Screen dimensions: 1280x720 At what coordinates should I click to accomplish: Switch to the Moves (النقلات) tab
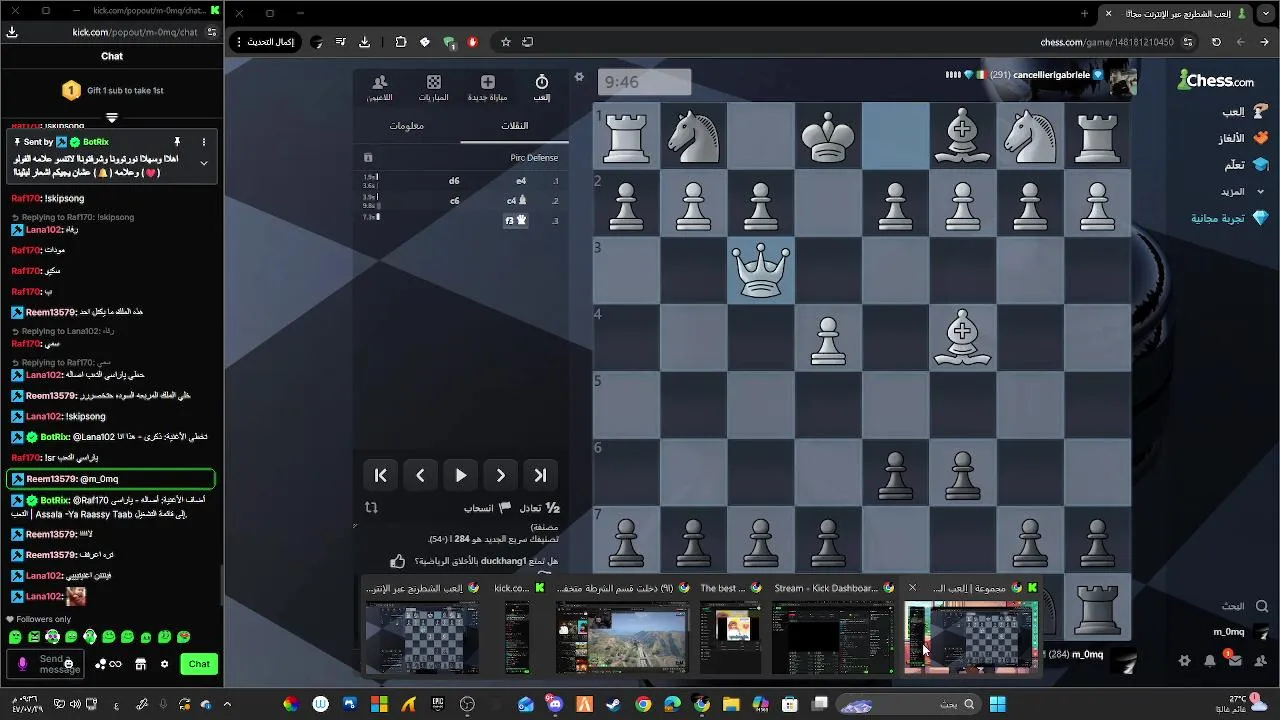tap(514, 126)
